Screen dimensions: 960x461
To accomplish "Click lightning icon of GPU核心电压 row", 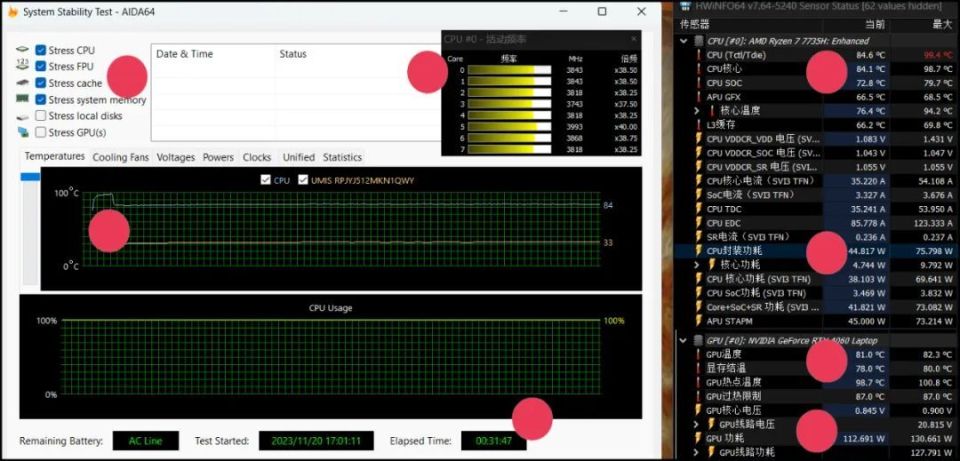I will point(699,410).
